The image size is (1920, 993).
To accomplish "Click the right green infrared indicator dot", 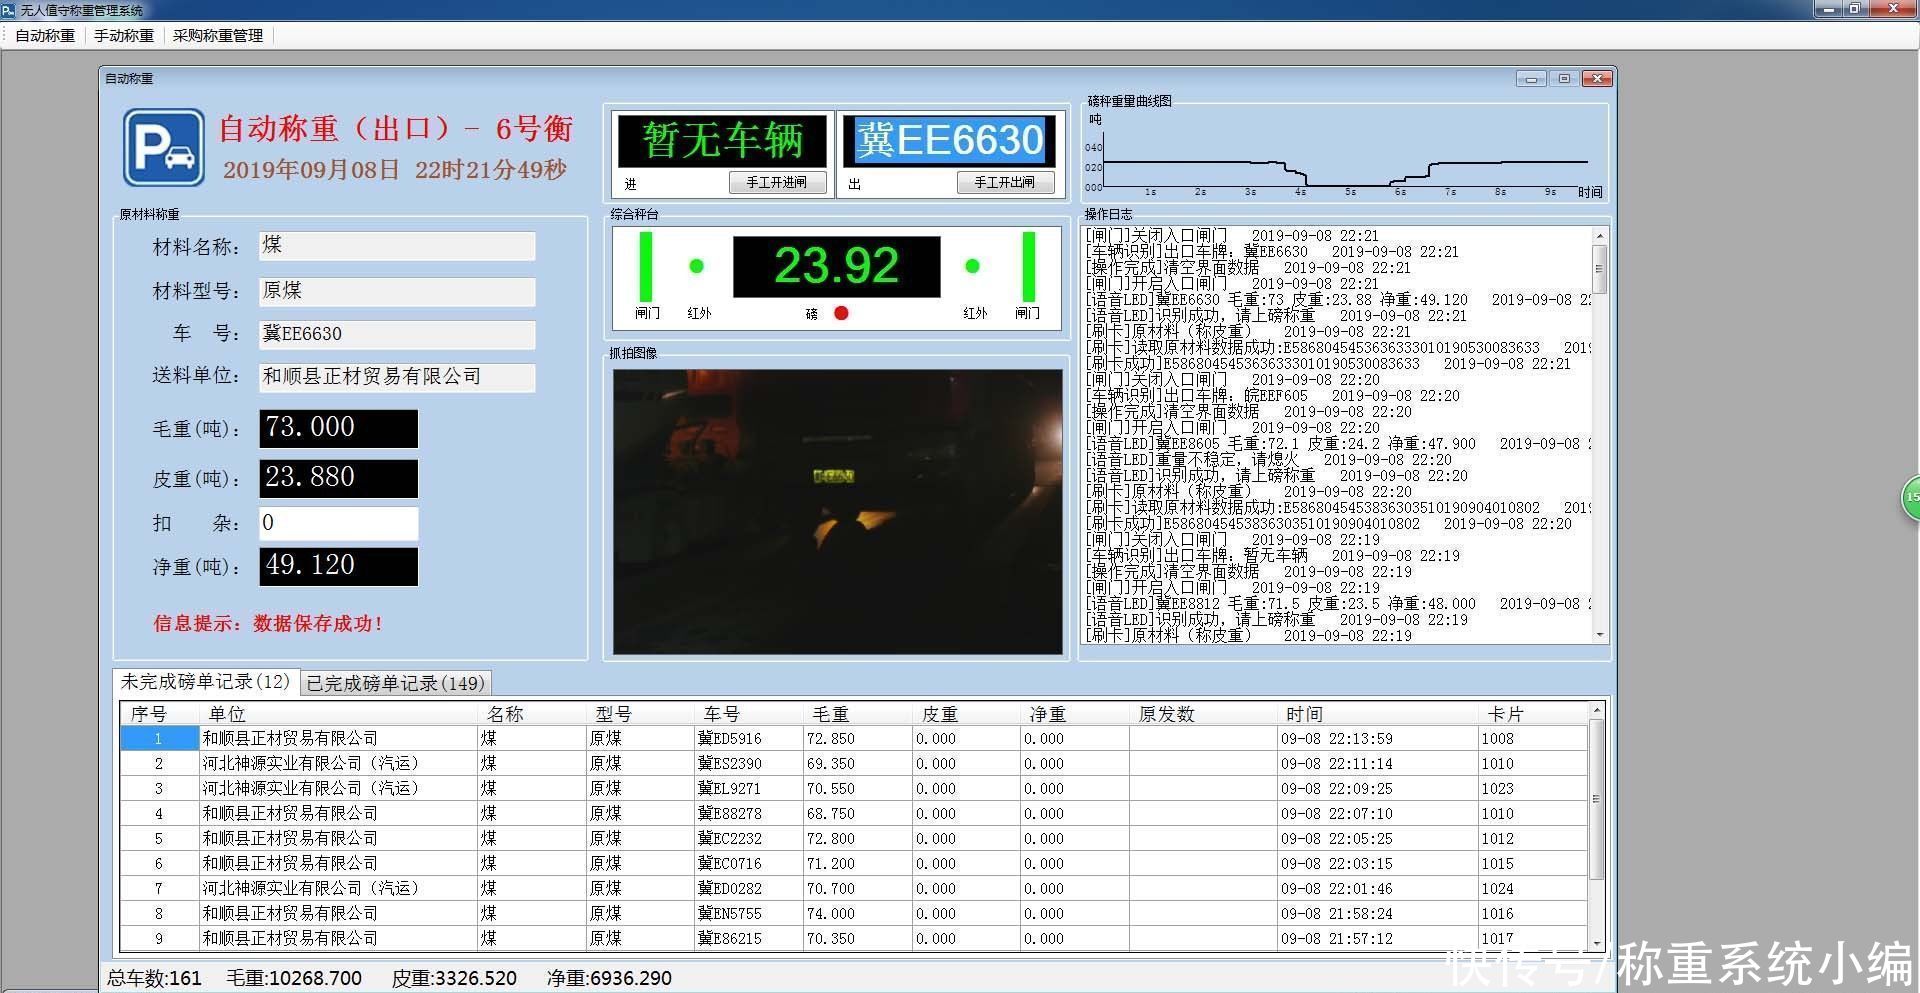I will (x=972, y=266).
